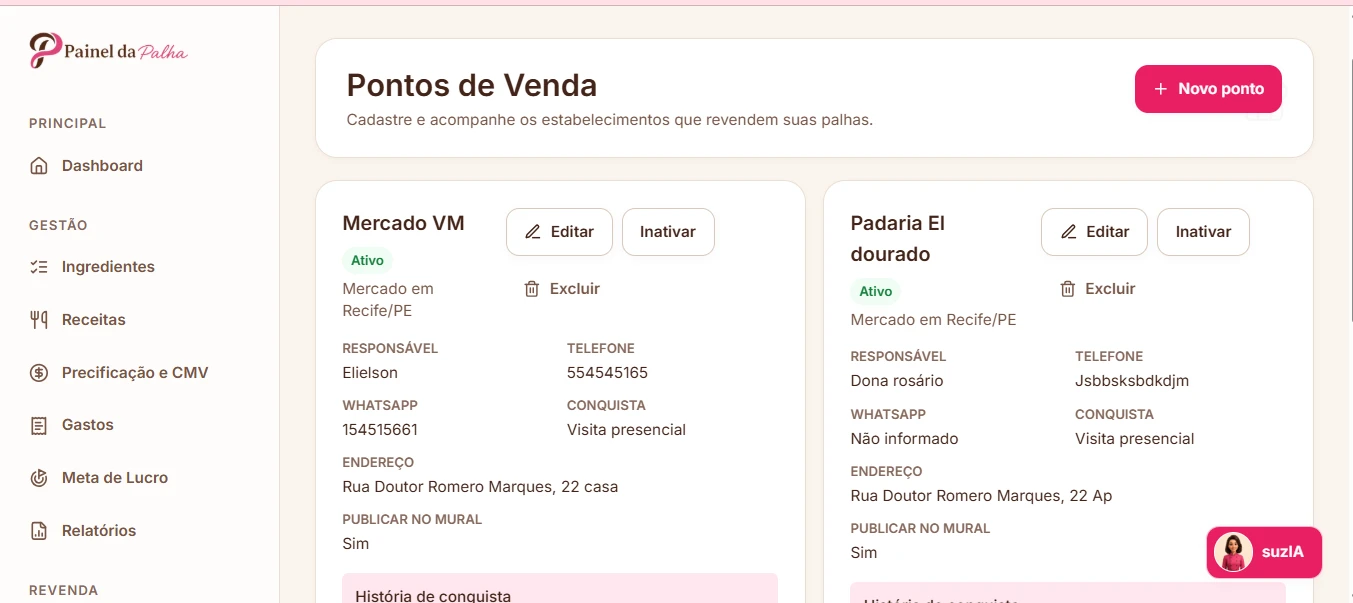Open the Dashboard home icon
The height and width of the screenshot is (603, 1353).
39,166
